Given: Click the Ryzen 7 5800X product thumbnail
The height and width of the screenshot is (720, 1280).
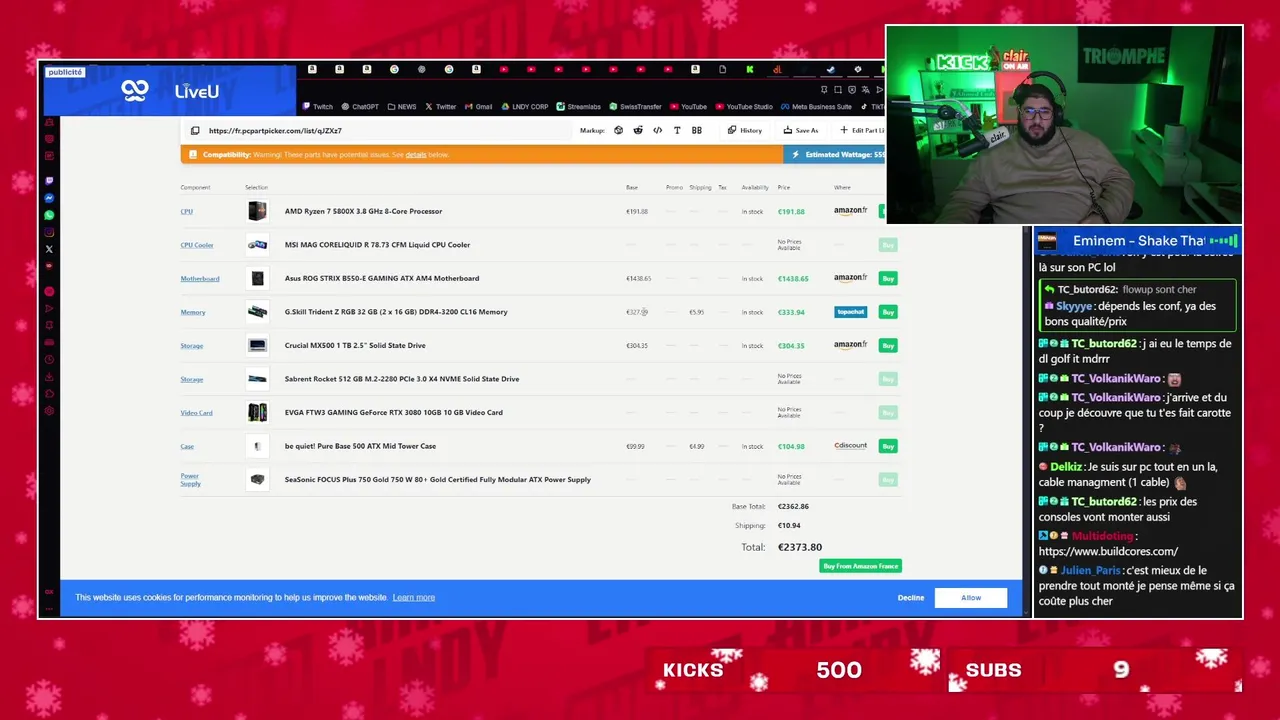Looking at the screenshot, I should pyautogui.click(x=257, y=211).
